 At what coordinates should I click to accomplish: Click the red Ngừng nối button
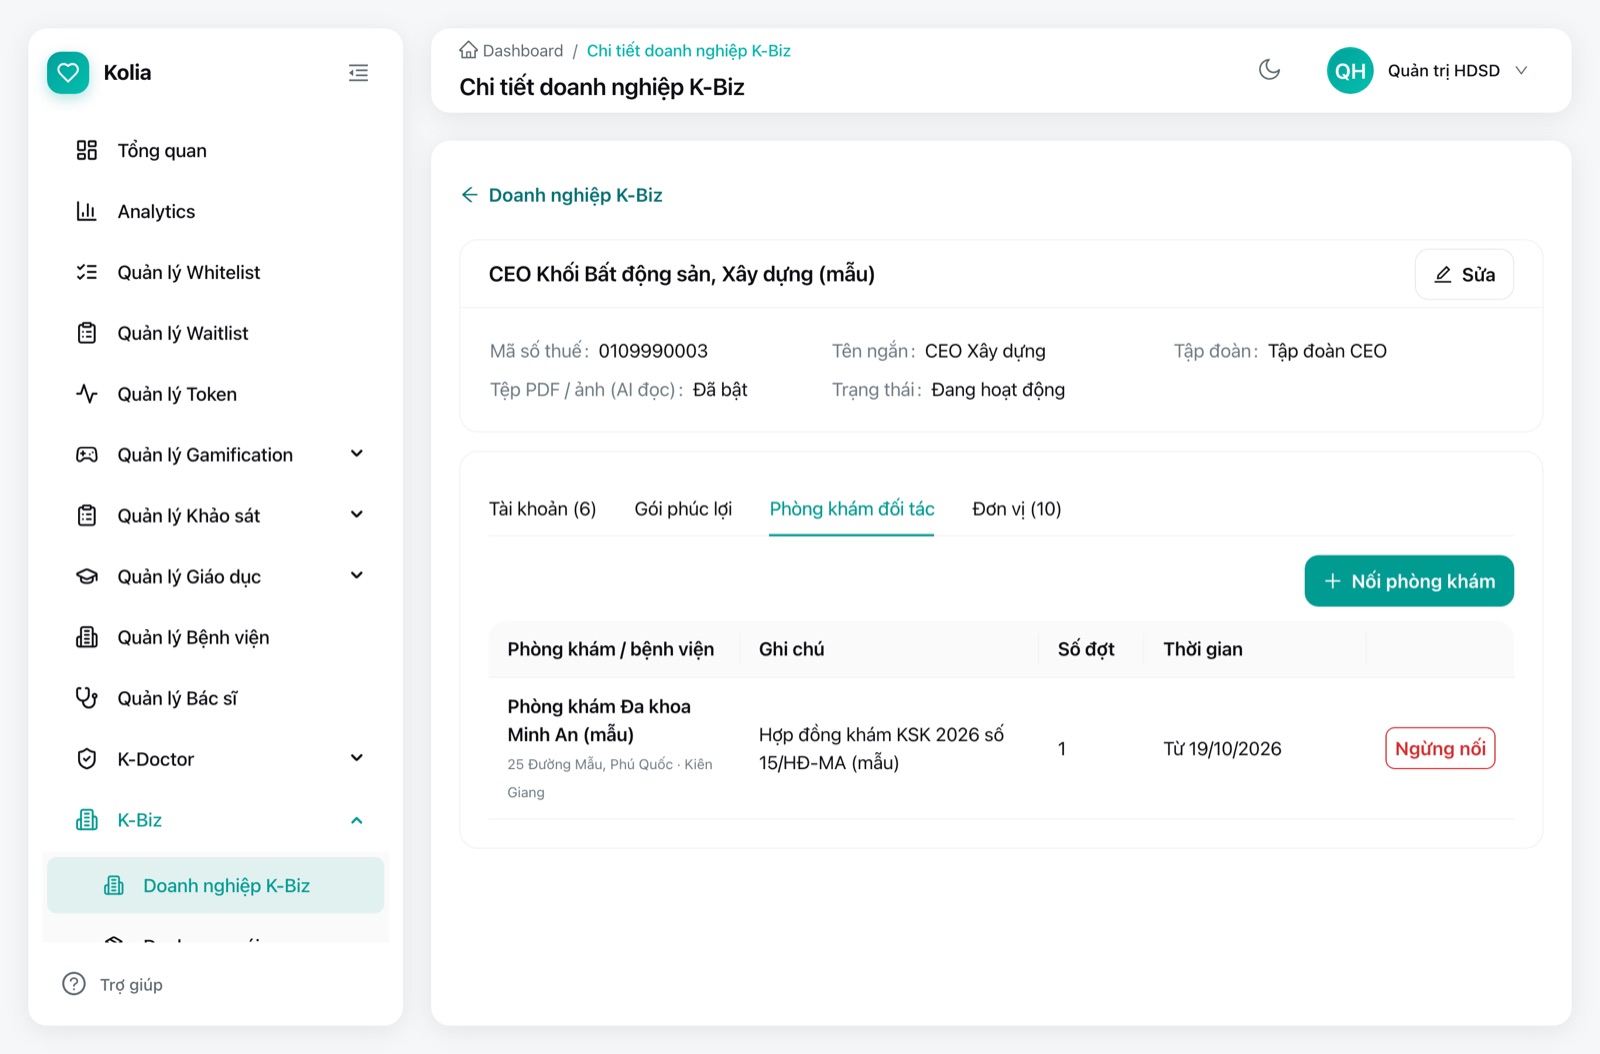[1440, 748]
